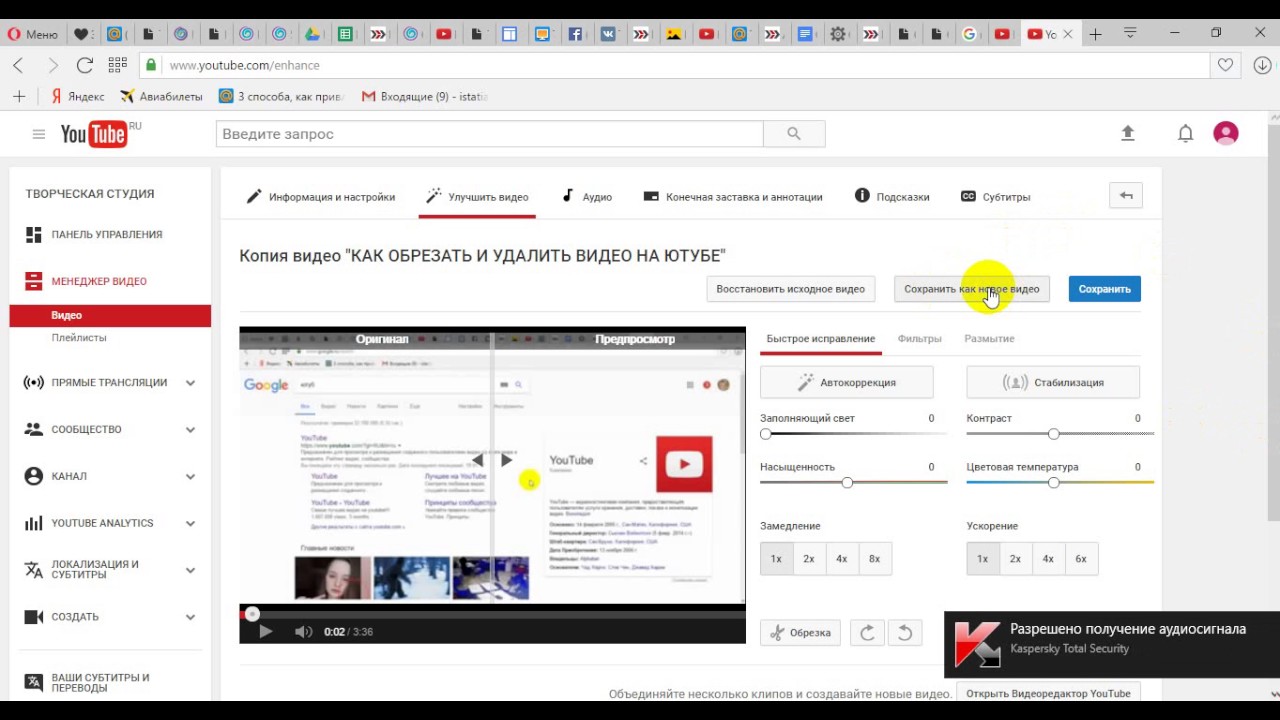Open Конечная заставка и аннотации tab
The height and width of the screenshot is (720, 1280).
[x=733, y=197]
